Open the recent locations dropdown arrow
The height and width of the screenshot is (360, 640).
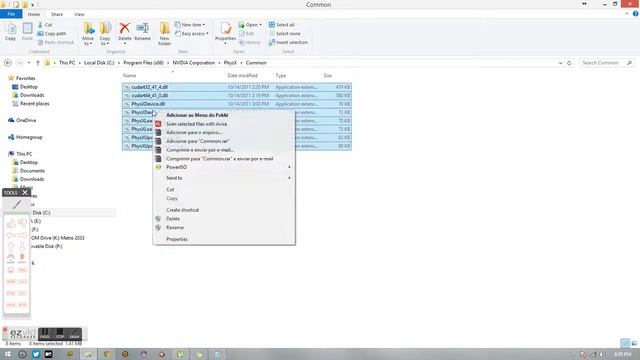29,63
